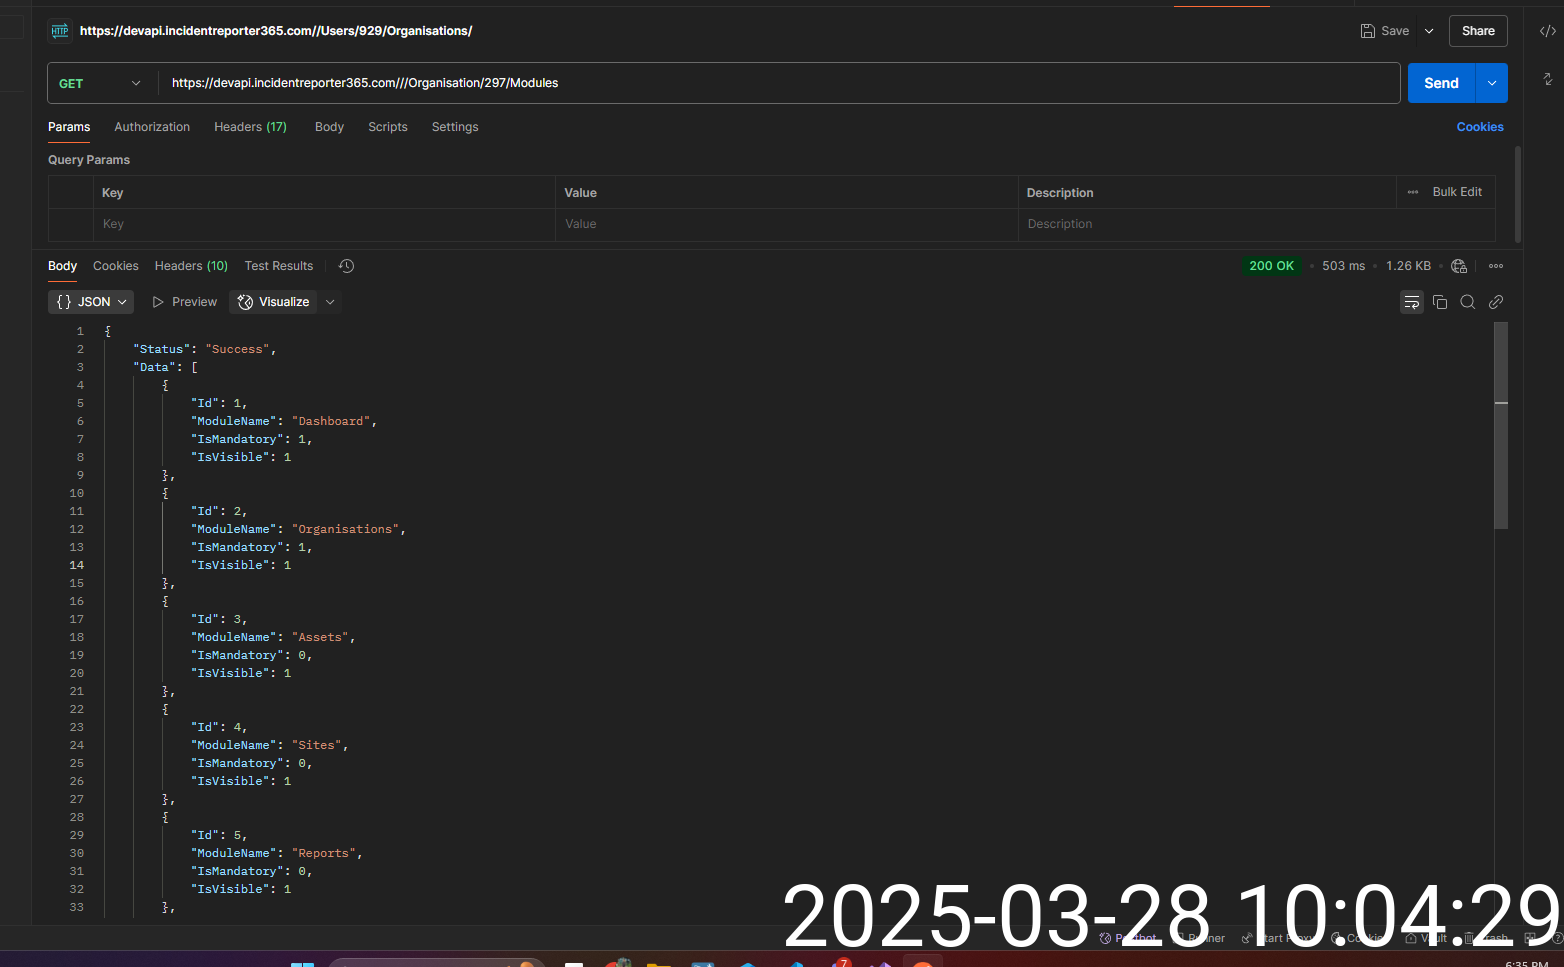Click the network globe icon beside response size

pos(1459,266)
